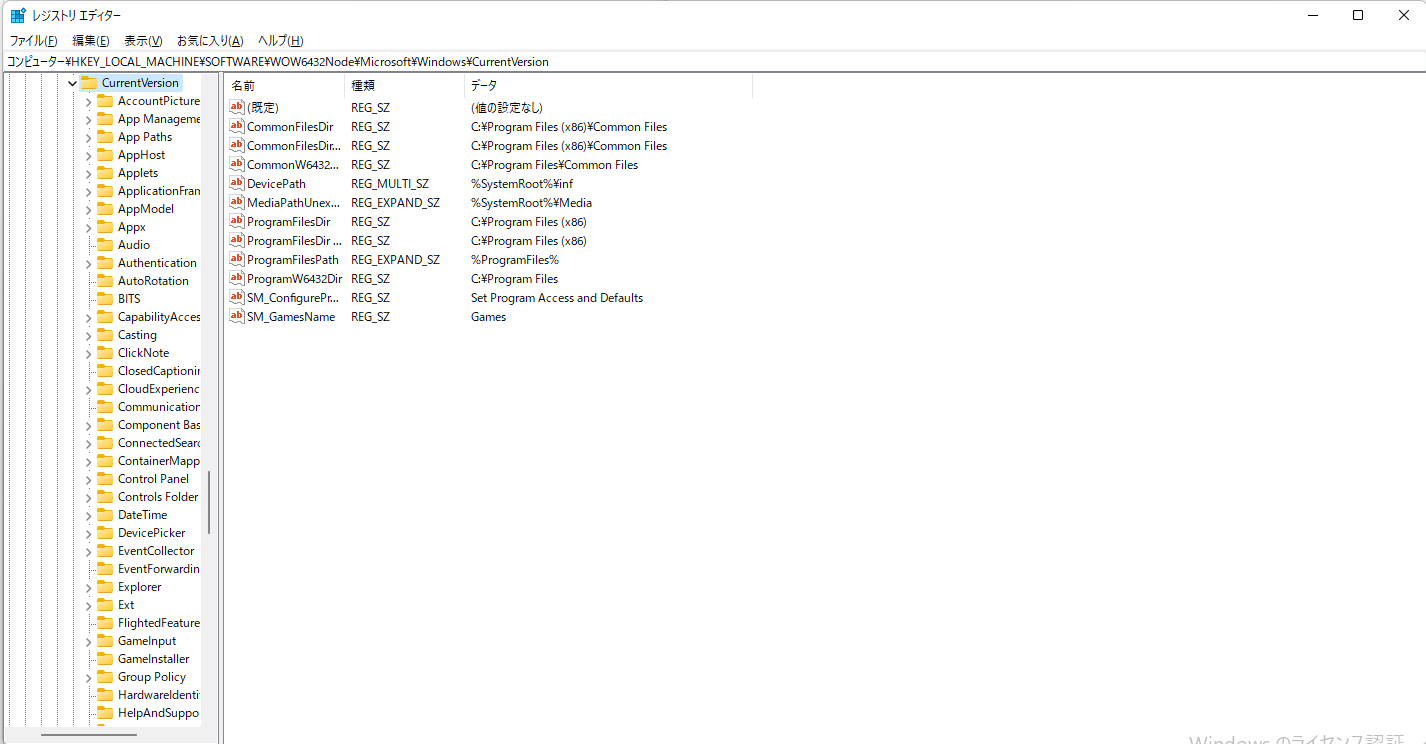
Task: Open the お気に入り(A) menu
Action: 210,41
